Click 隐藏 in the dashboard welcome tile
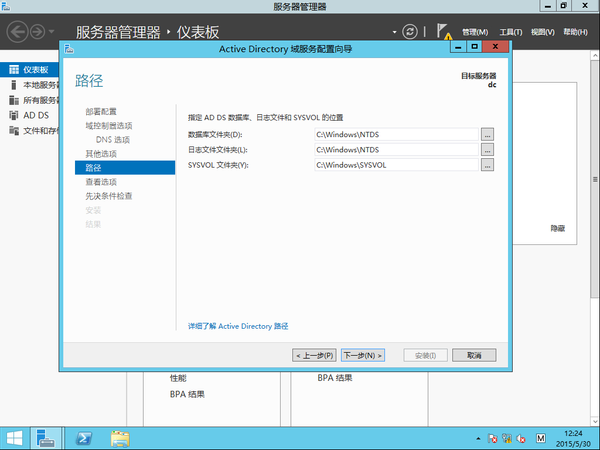The width and height of the screenshot is (600, 450). [558, 228]
